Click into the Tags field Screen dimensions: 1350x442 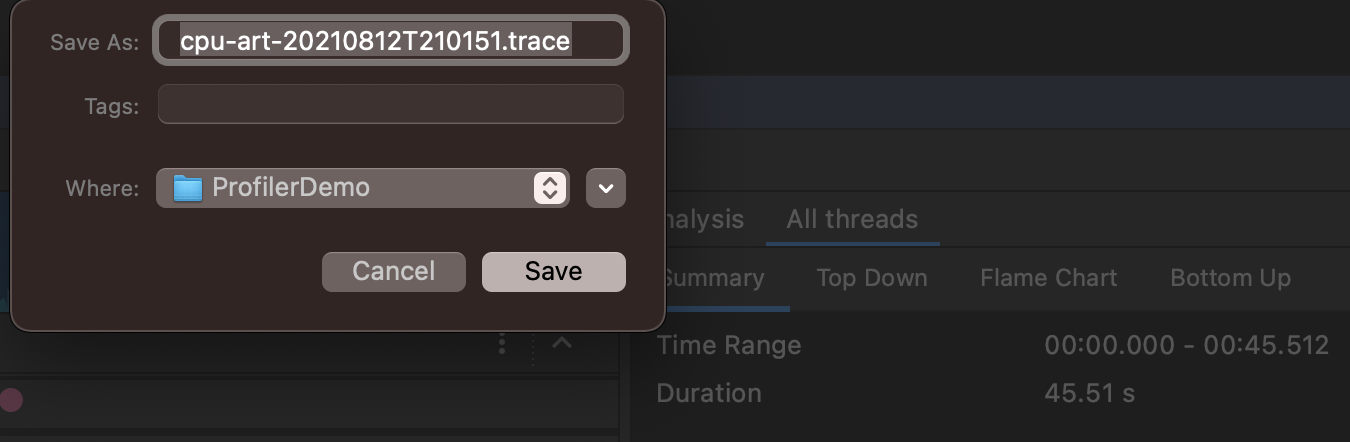point(391,104)
